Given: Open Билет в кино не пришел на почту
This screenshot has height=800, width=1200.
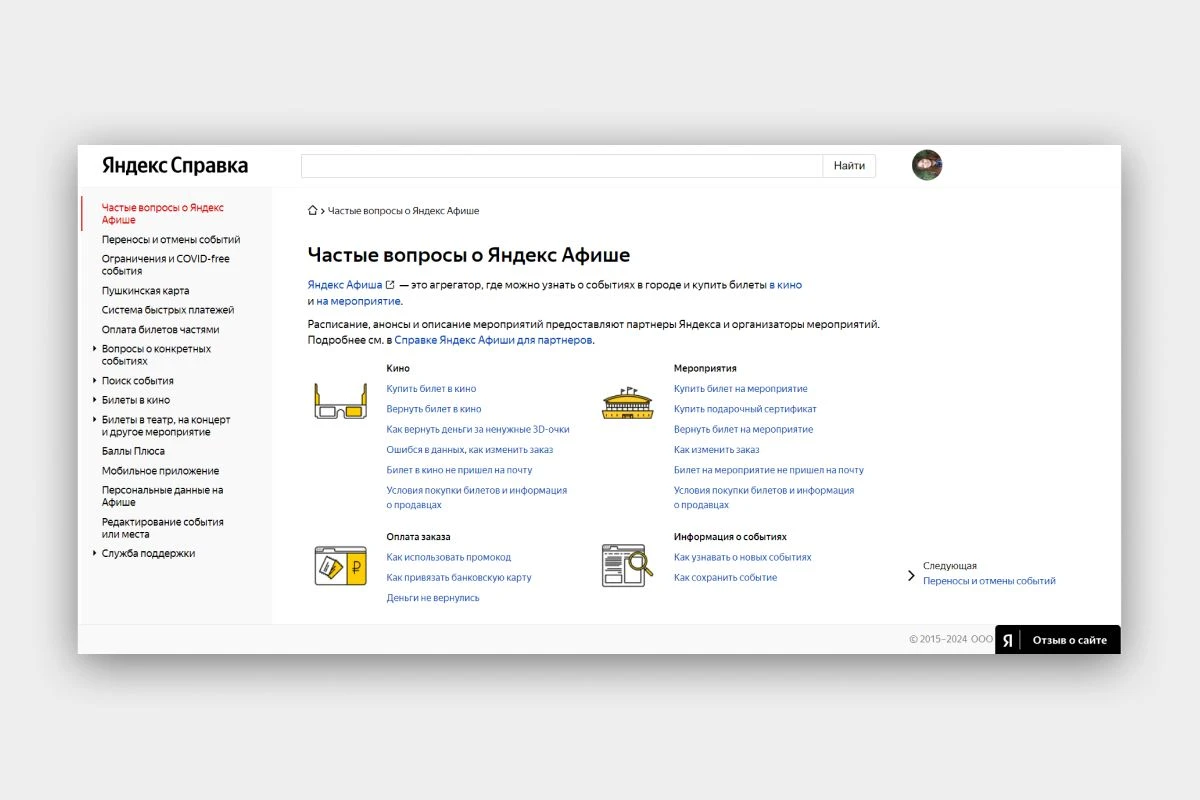Looking at the screenshot, I should click(x=460, y=470).
